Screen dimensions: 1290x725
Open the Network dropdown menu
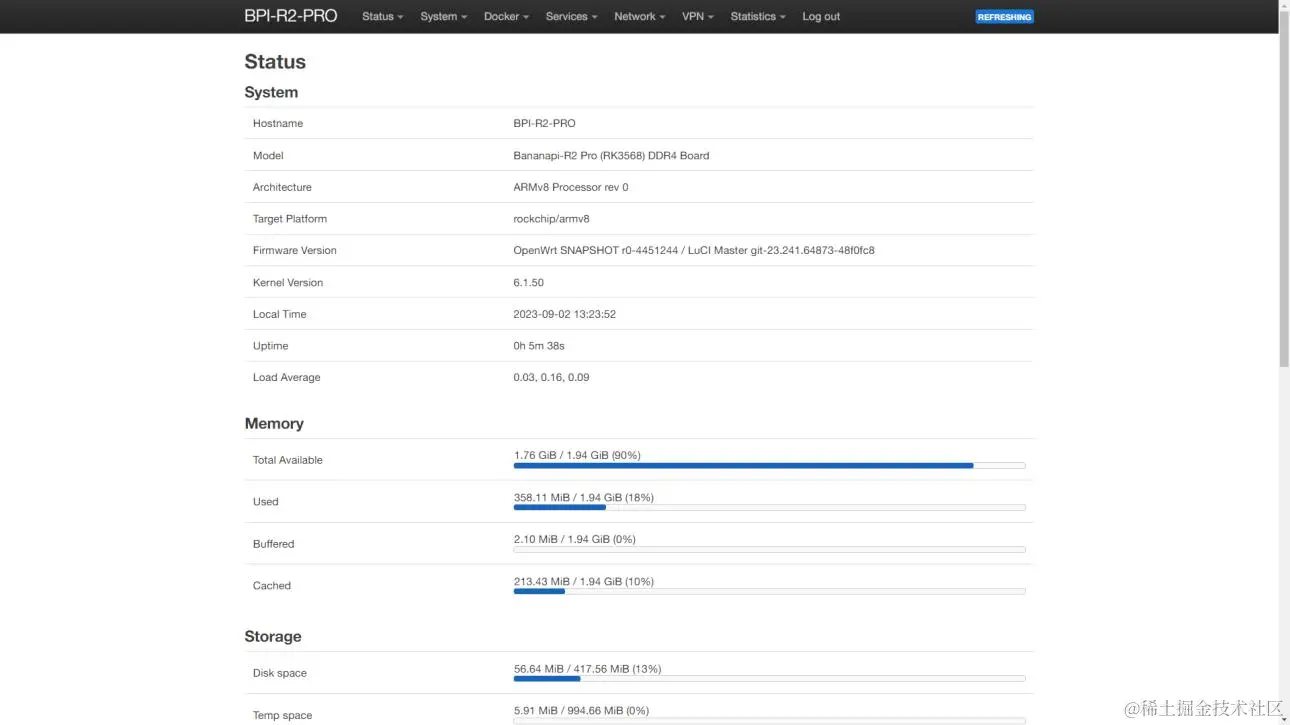(x=639, y=17)
